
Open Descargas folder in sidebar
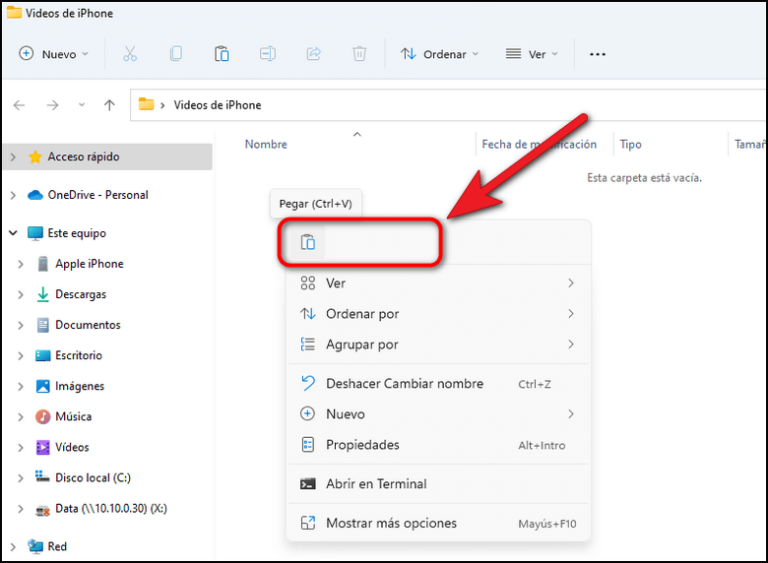coord(80,294)
